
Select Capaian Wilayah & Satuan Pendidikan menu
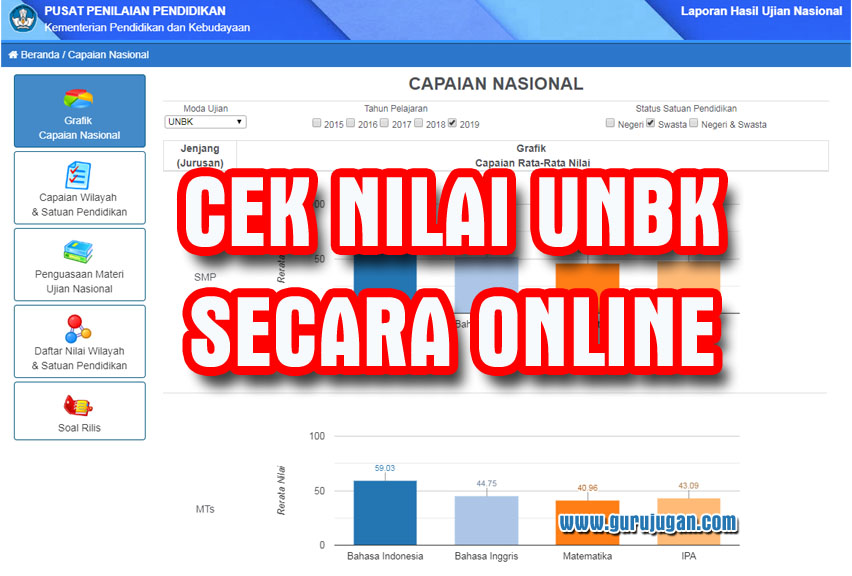(79, 187)
